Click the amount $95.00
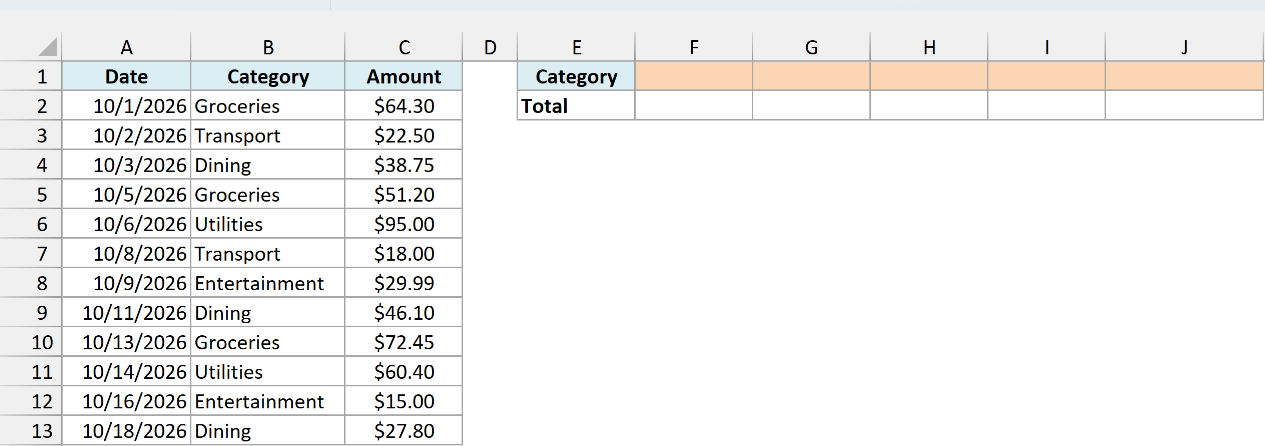Viewport: 1265px width, 446px height. pyautogui.click(x=404, y=224)
